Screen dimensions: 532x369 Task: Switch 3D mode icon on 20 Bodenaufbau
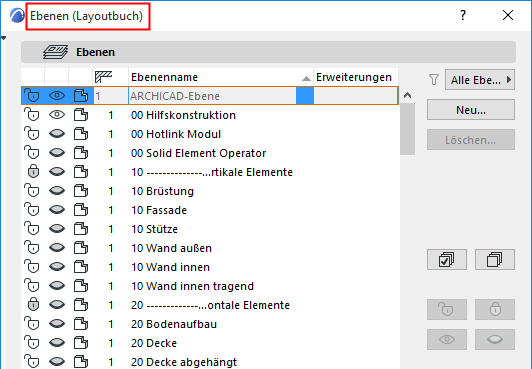coord(81,324)
